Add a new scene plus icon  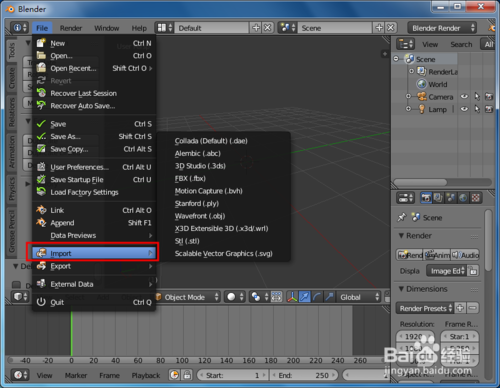379,28
